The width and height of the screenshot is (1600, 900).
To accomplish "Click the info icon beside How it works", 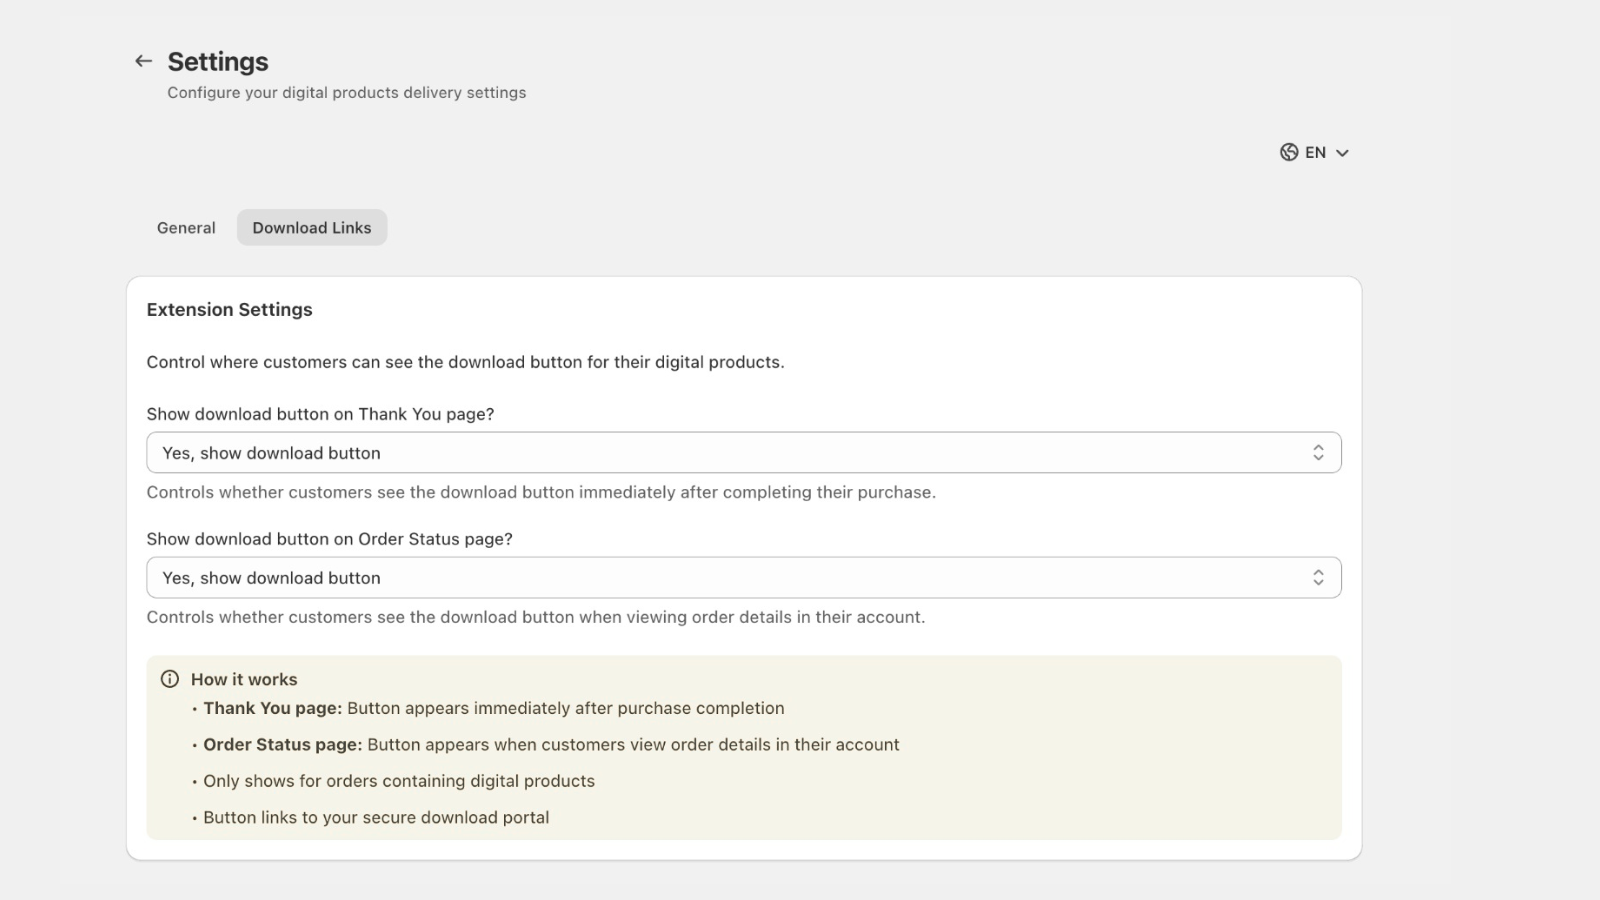I will click(x=170, y=679).
